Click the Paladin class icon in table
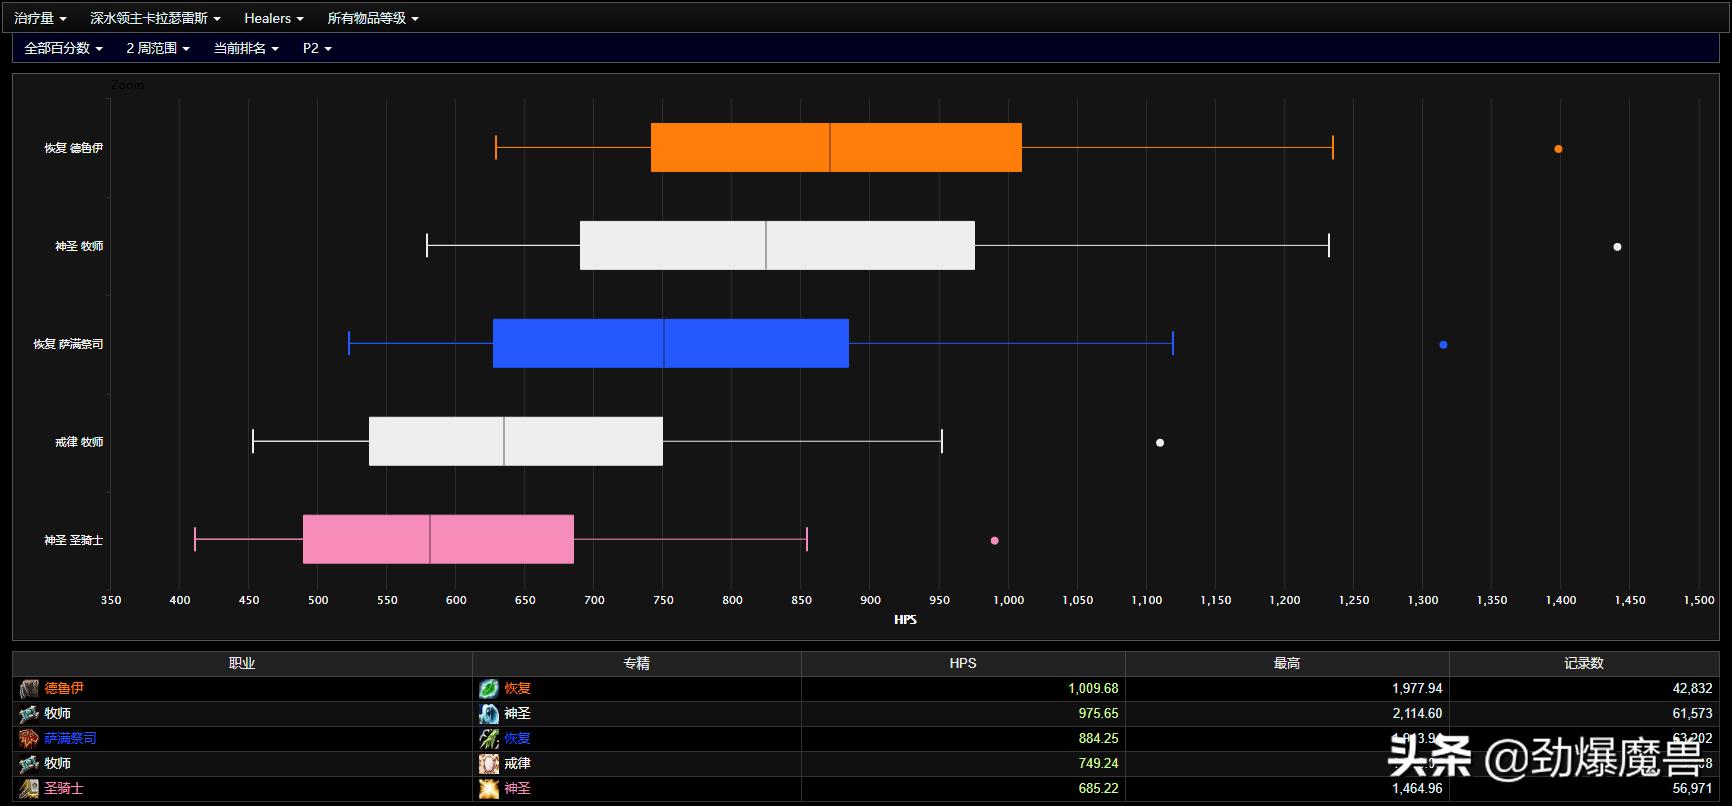This screenshot has width=1732, height=806. point(29,788)
